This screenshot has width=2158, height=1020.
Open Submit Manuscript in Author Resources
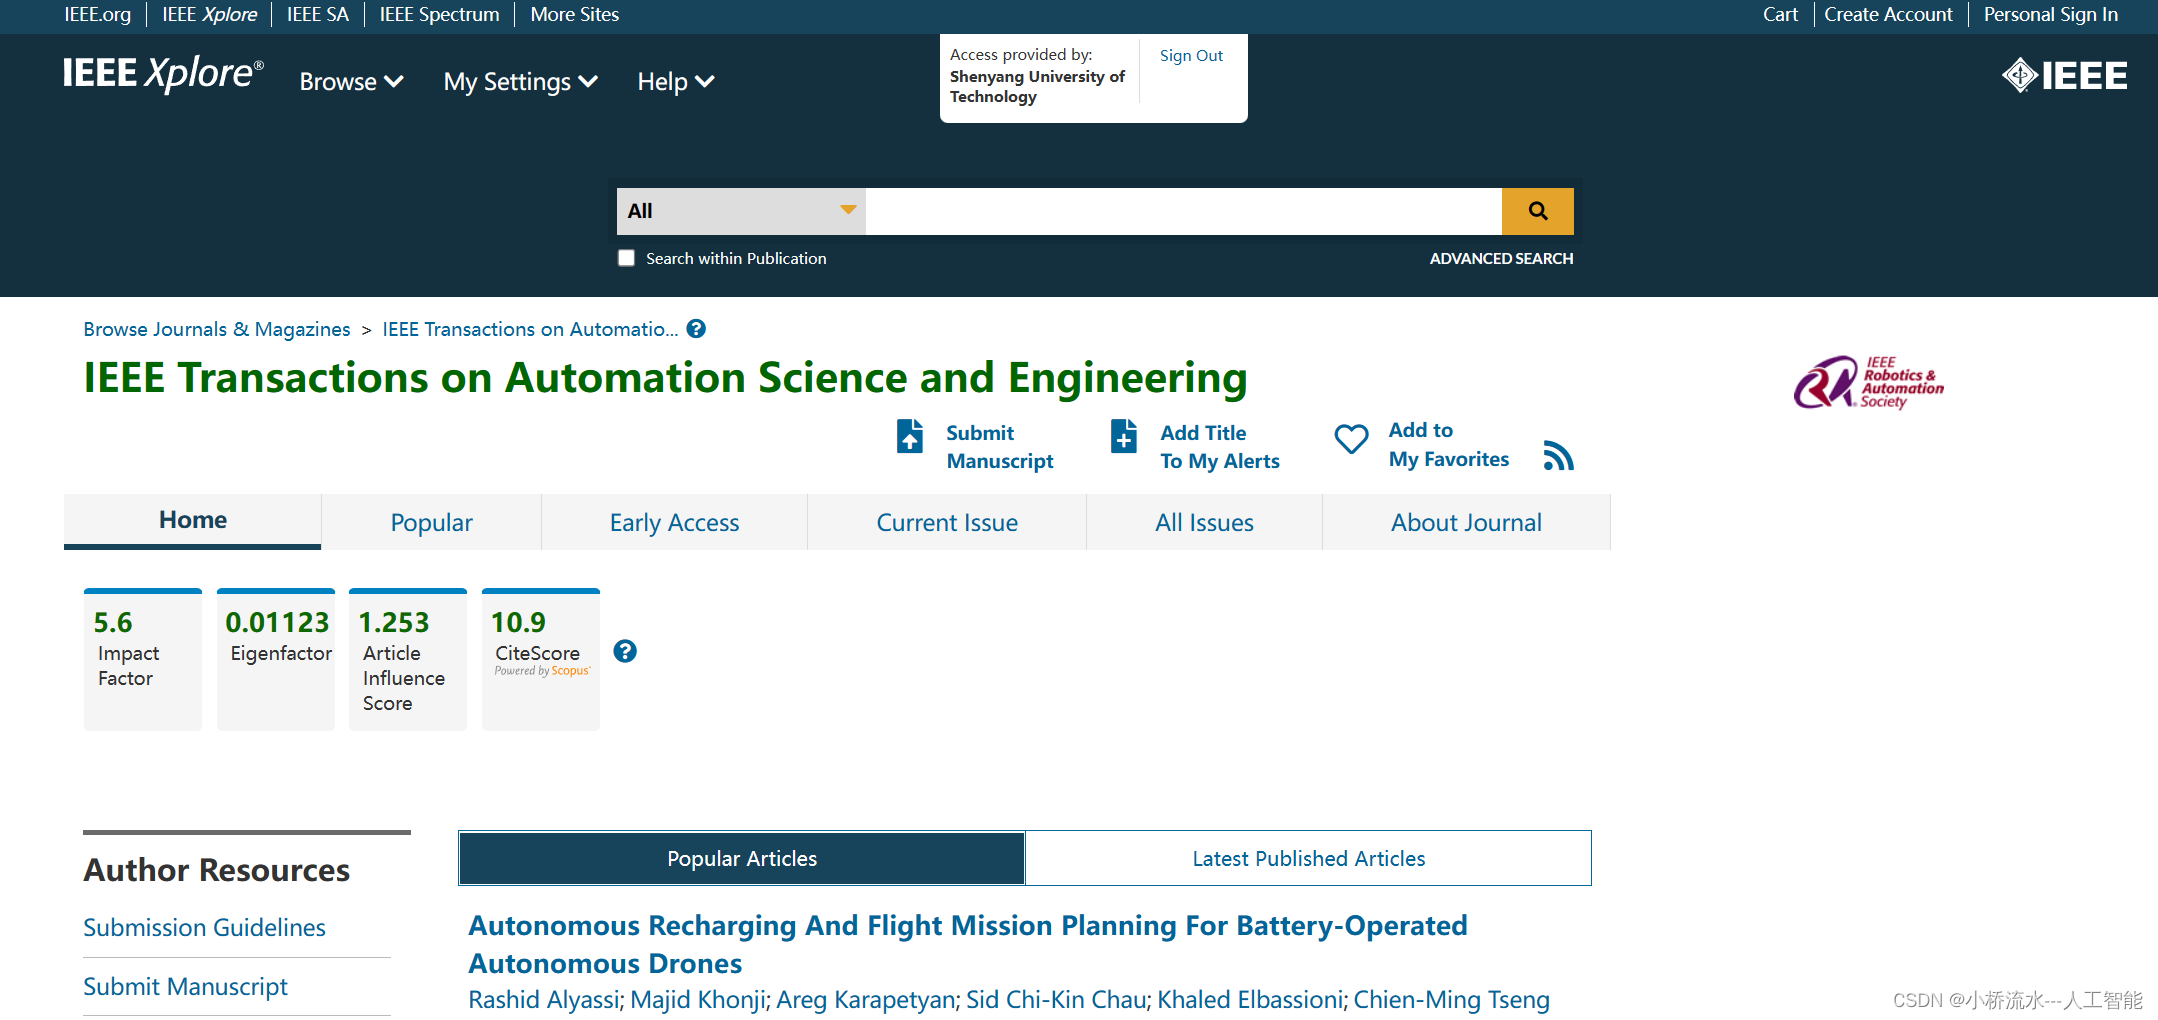point(185,986)
